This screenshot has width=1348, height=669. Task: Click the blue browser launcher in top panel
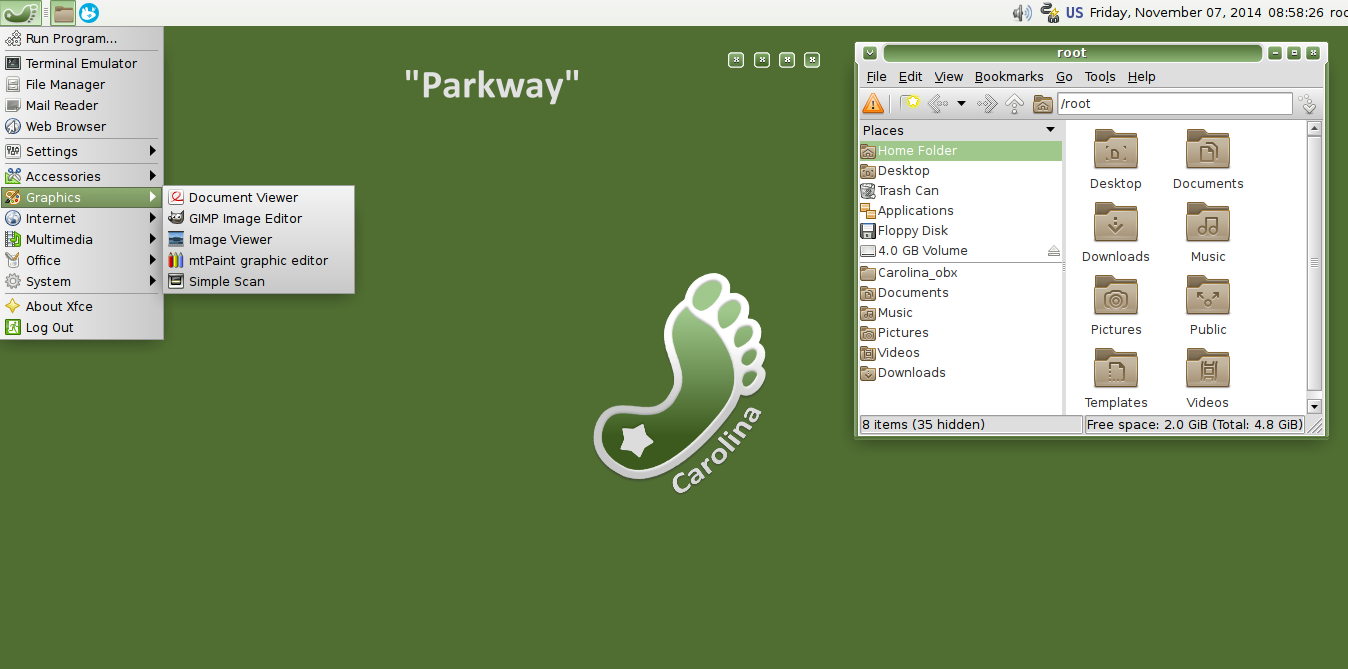[89, 13]
